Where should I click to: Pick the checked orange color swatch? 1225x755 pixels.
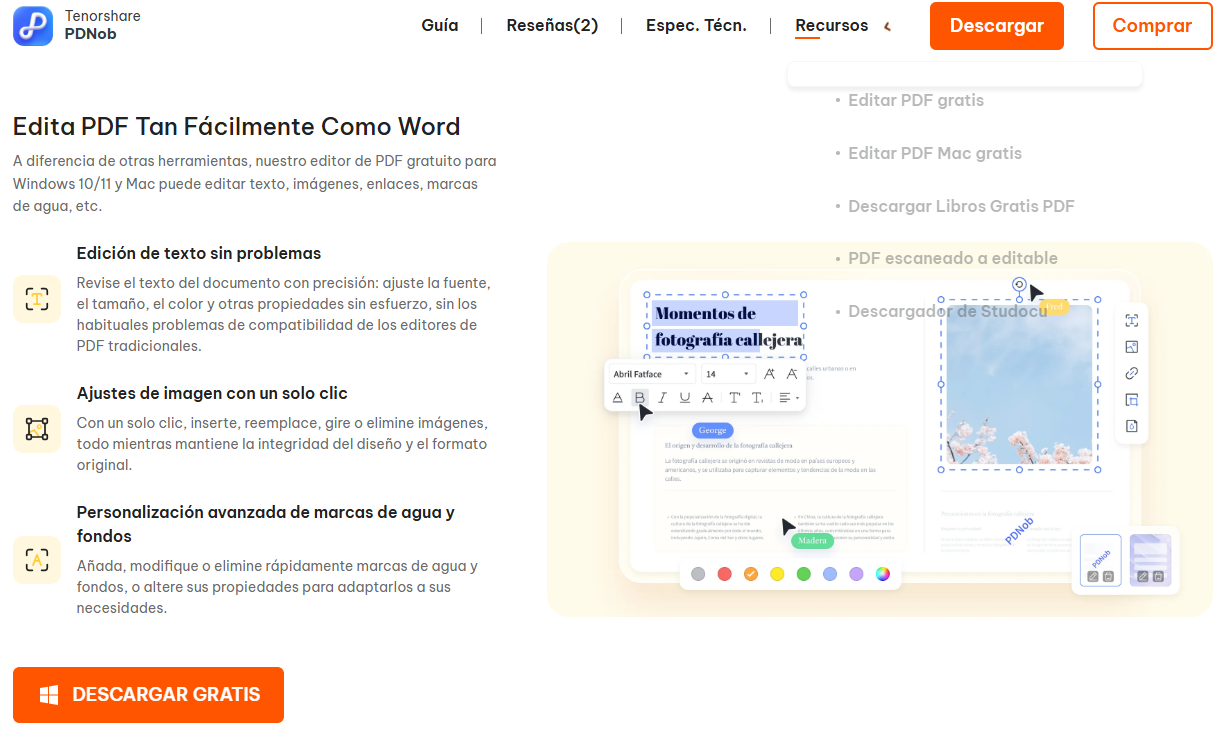click(751, 574)
